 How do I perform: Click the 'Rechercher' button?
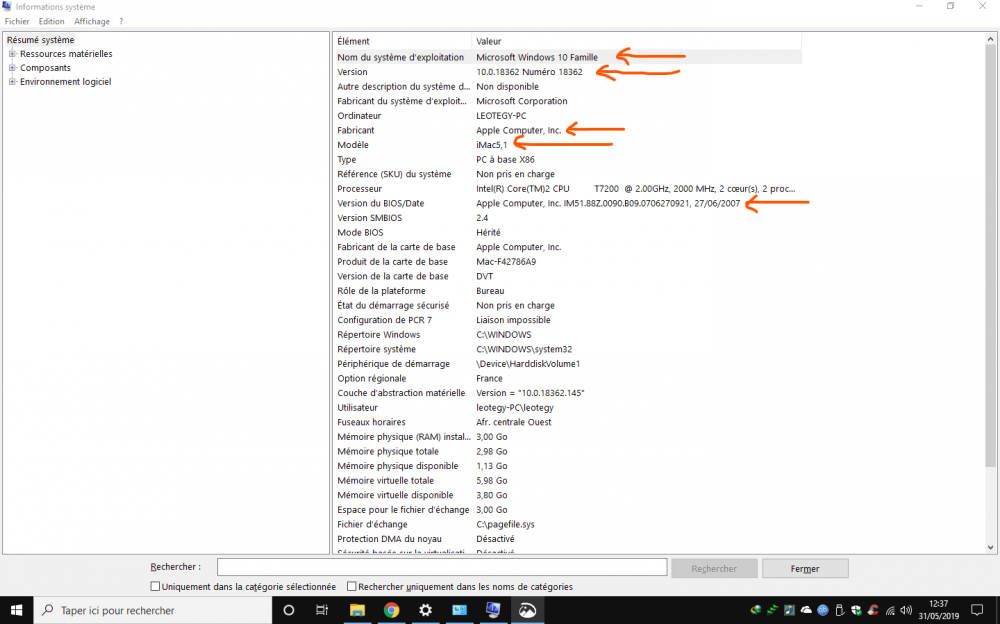pos(714,567)
